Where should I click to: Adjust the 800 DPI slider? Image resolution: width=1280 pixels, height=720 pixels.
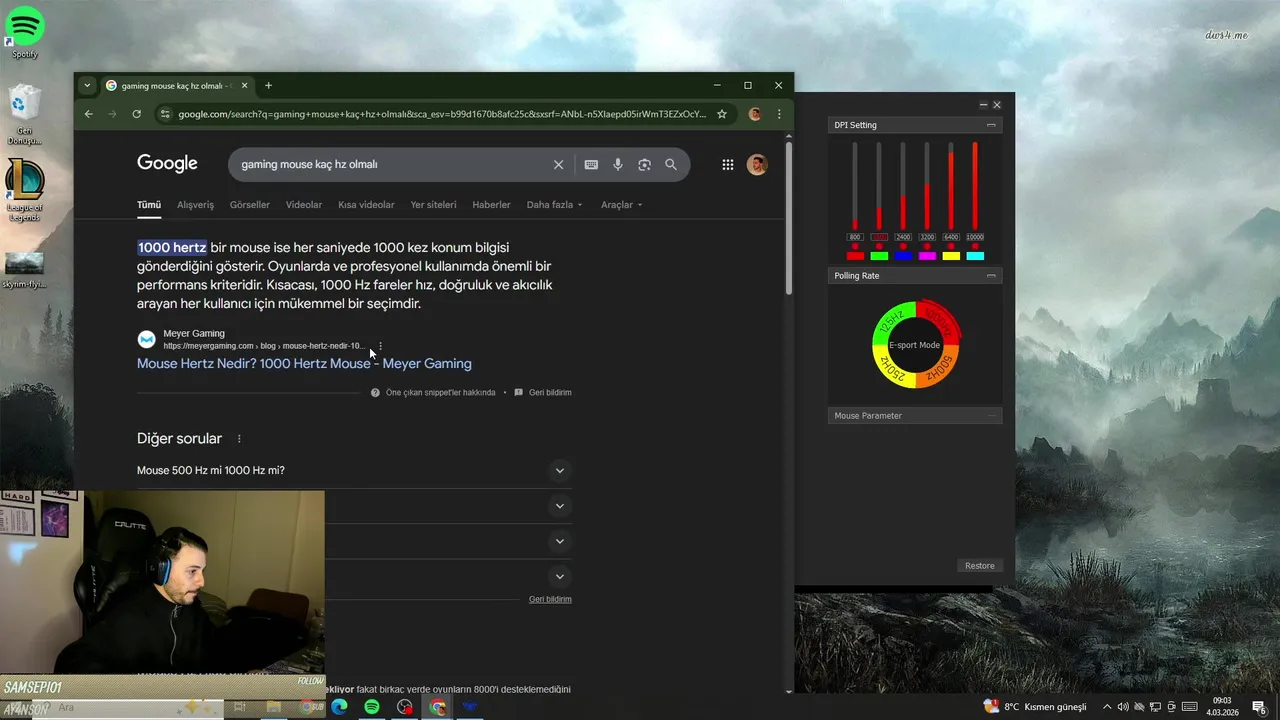tap(855, 186)
